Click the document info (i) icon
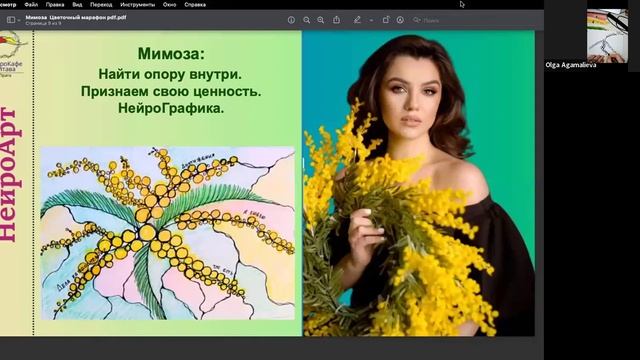The image size is (640, 360). coord(291,20)
